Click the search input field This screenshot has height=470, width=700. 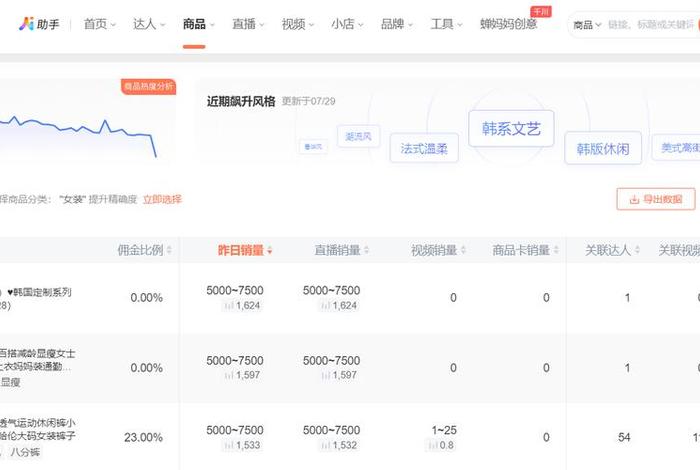(x=651, y=25)
